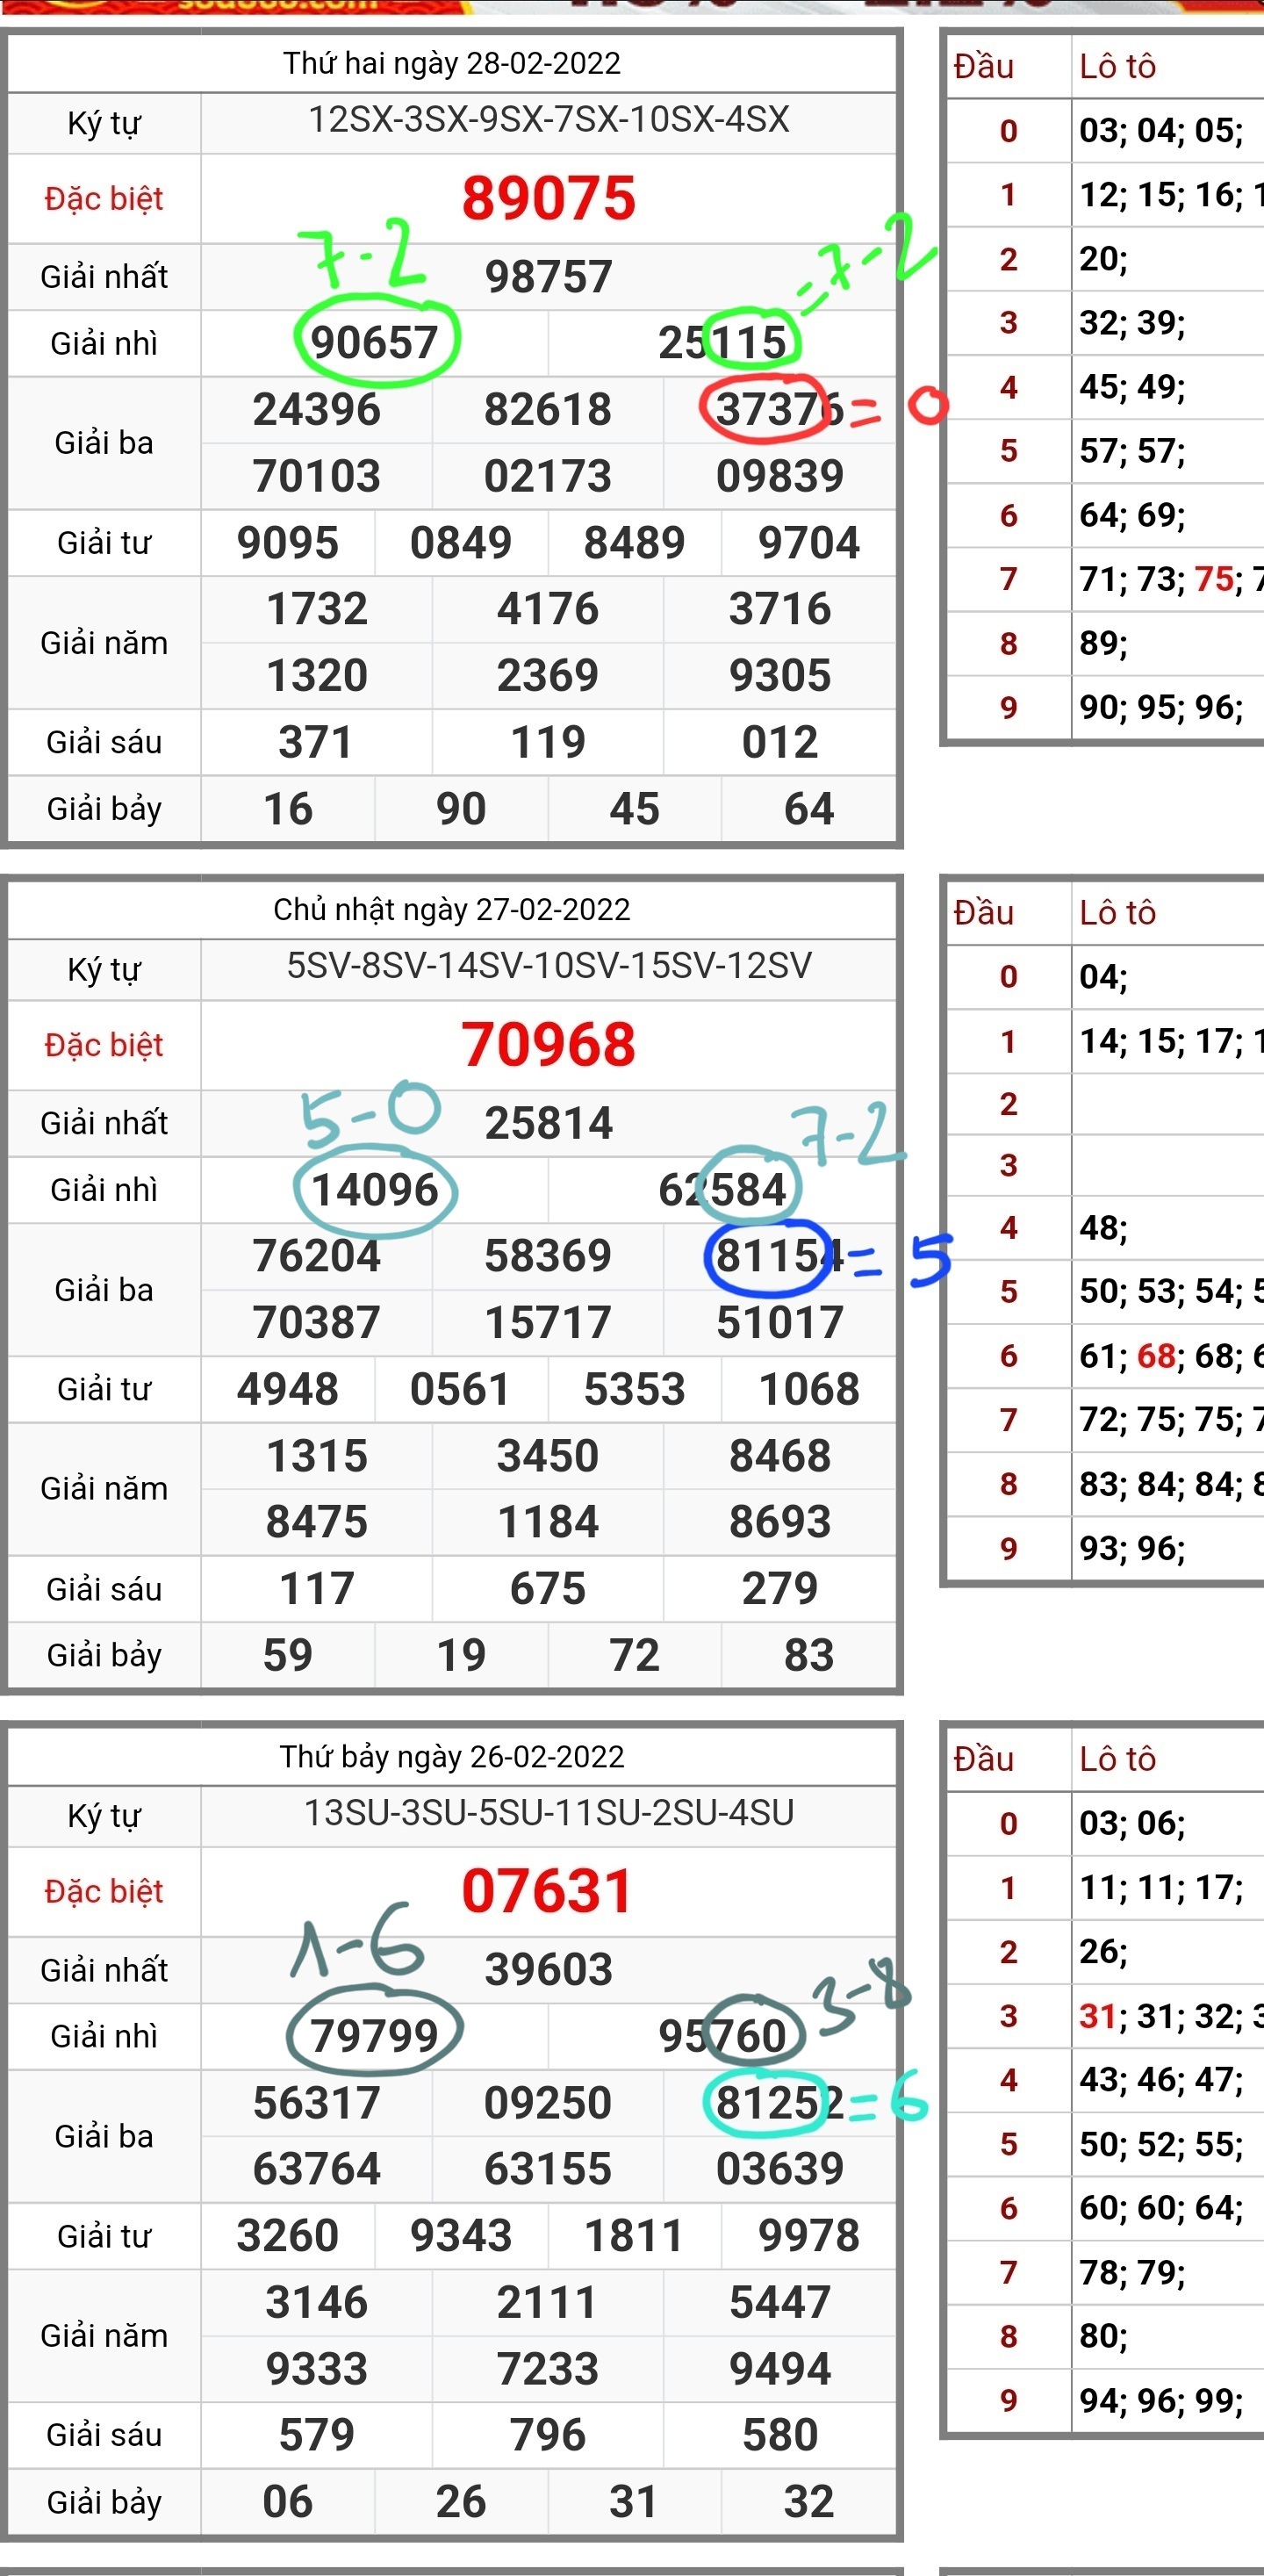1264x2576 pixels.
Task: Select special prize number 89075
Action: [548, 198]
